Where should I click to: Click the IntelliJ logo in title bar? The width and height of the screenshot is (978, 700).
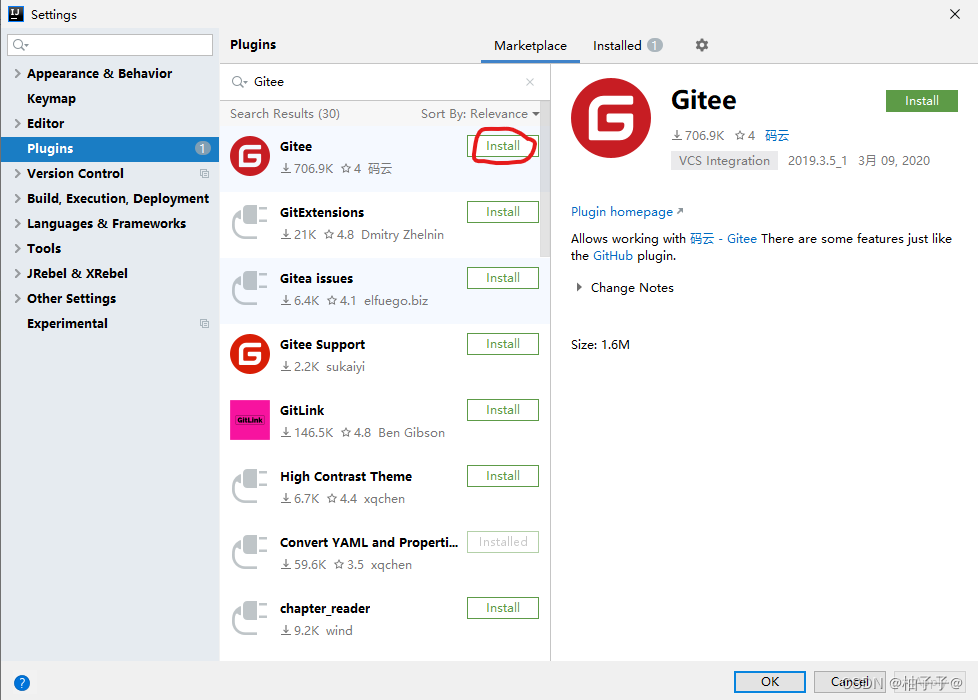point(16,14)
